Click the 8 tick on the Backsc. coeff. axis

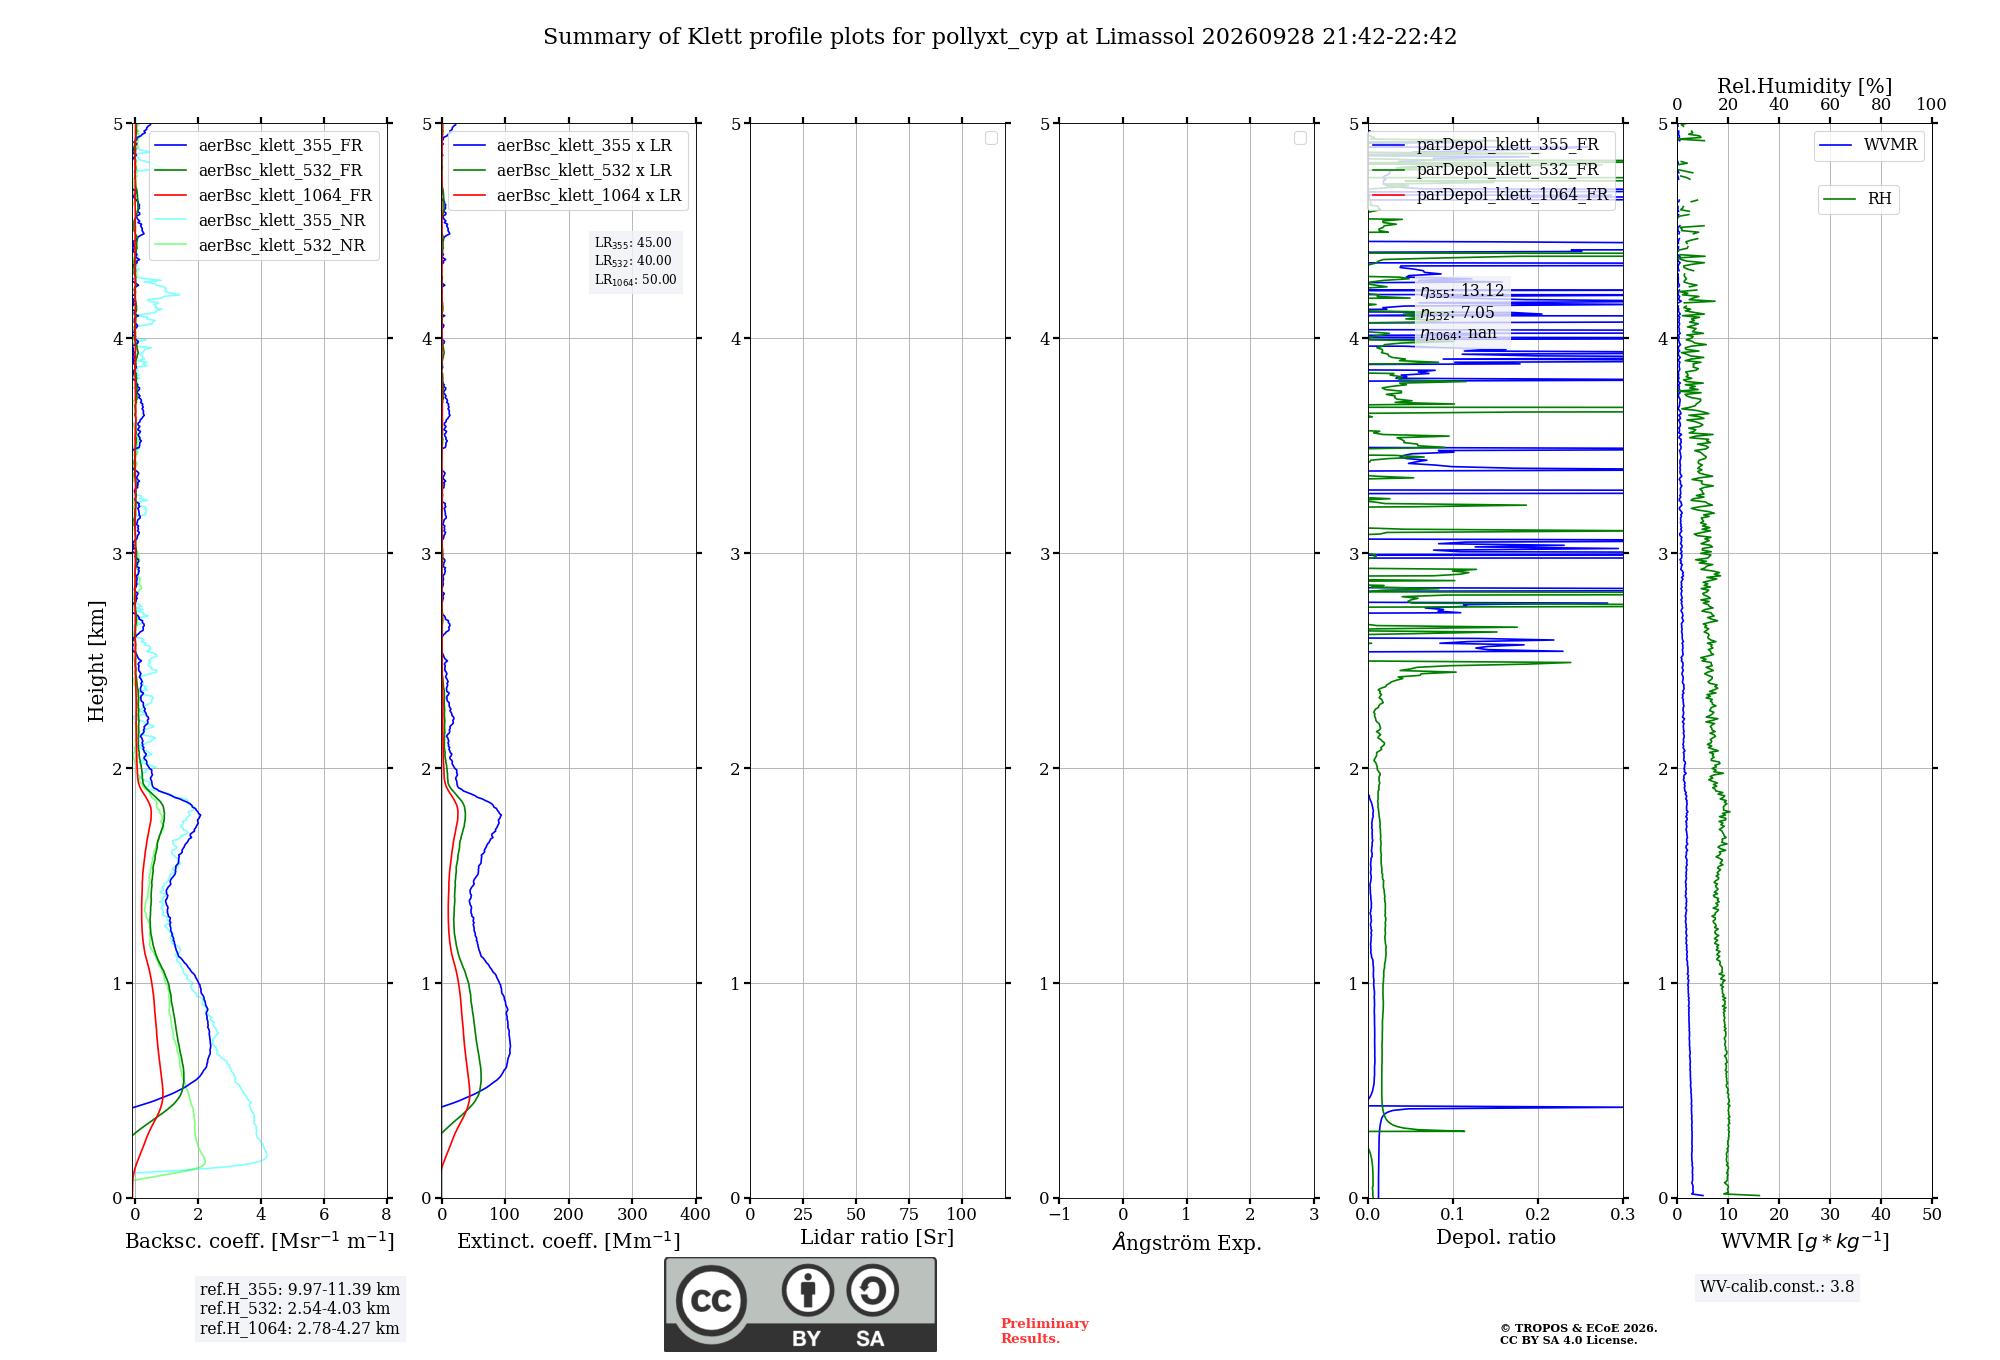tap(387, 1214)
